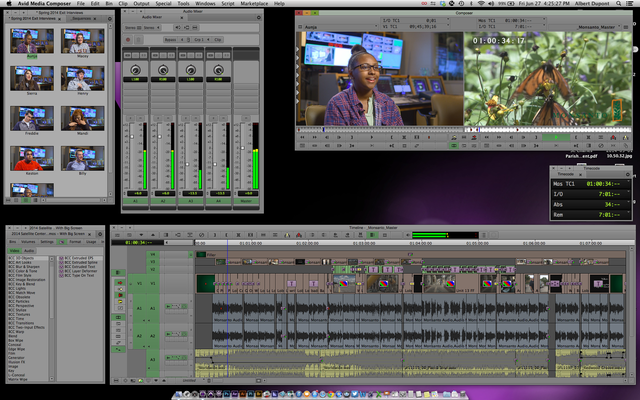640x400 pixels.
Task: Open the Rem row in Timecode window
Action: (590, 215)
